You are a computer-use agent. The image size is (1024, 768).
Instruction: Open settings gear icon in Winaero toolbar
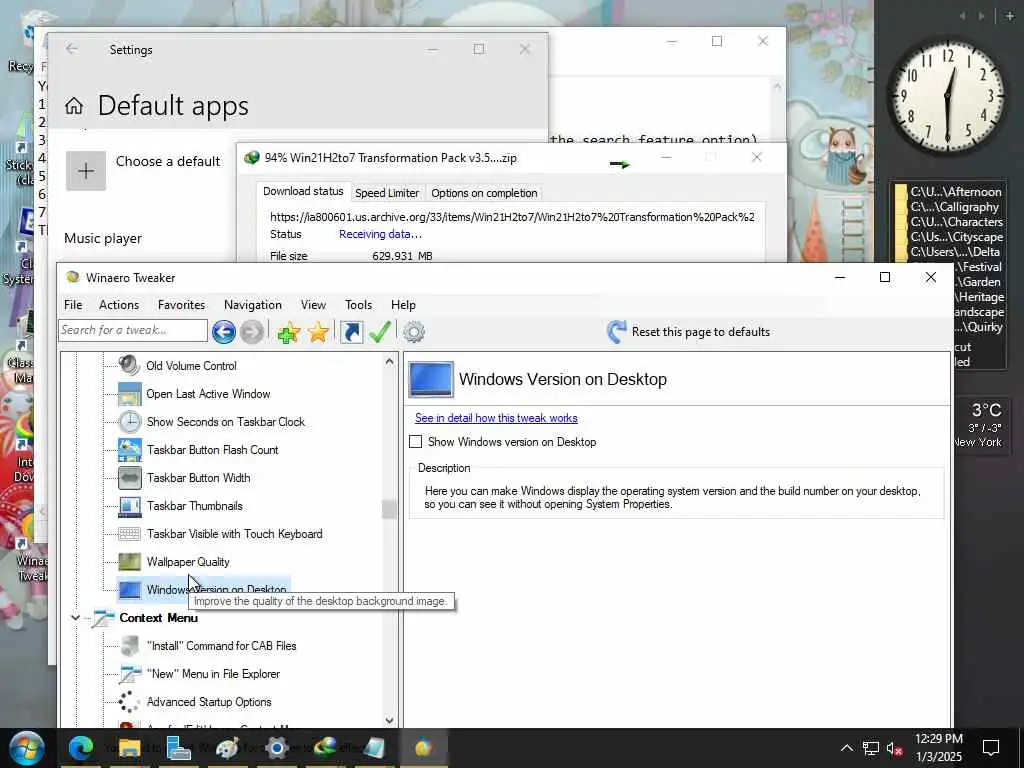point(413,332)
